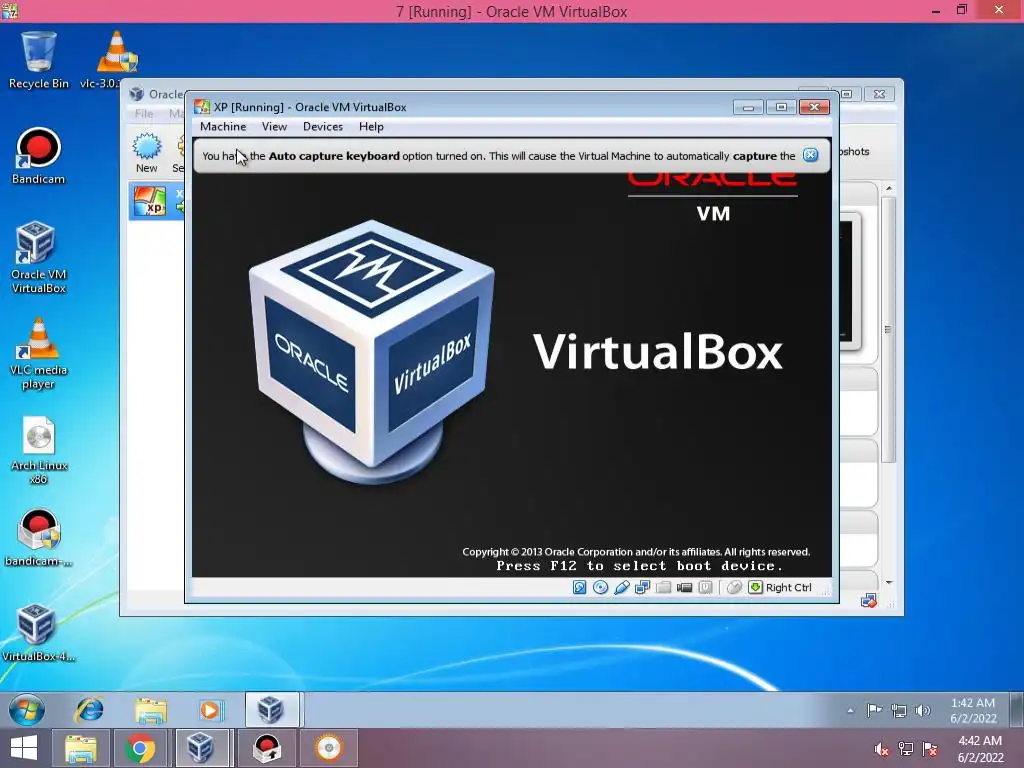Open the Windows 7 Start orb

27,710
